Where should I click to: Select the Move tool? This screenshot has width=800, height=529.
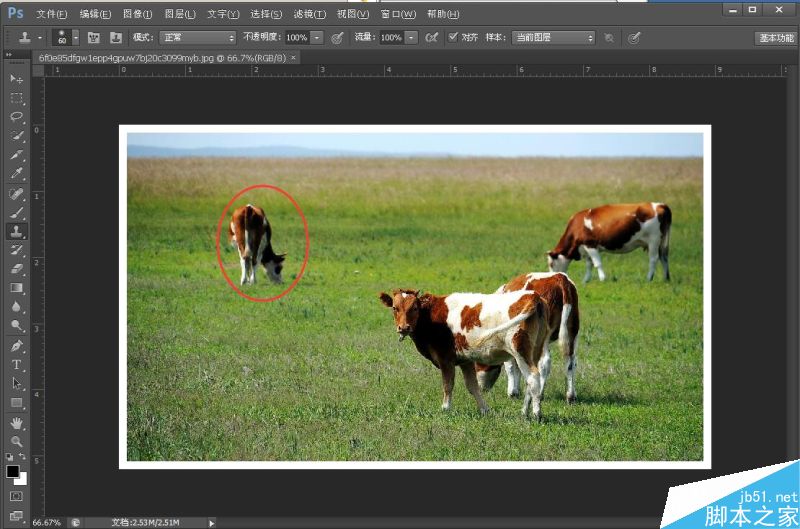click(16, 79)
